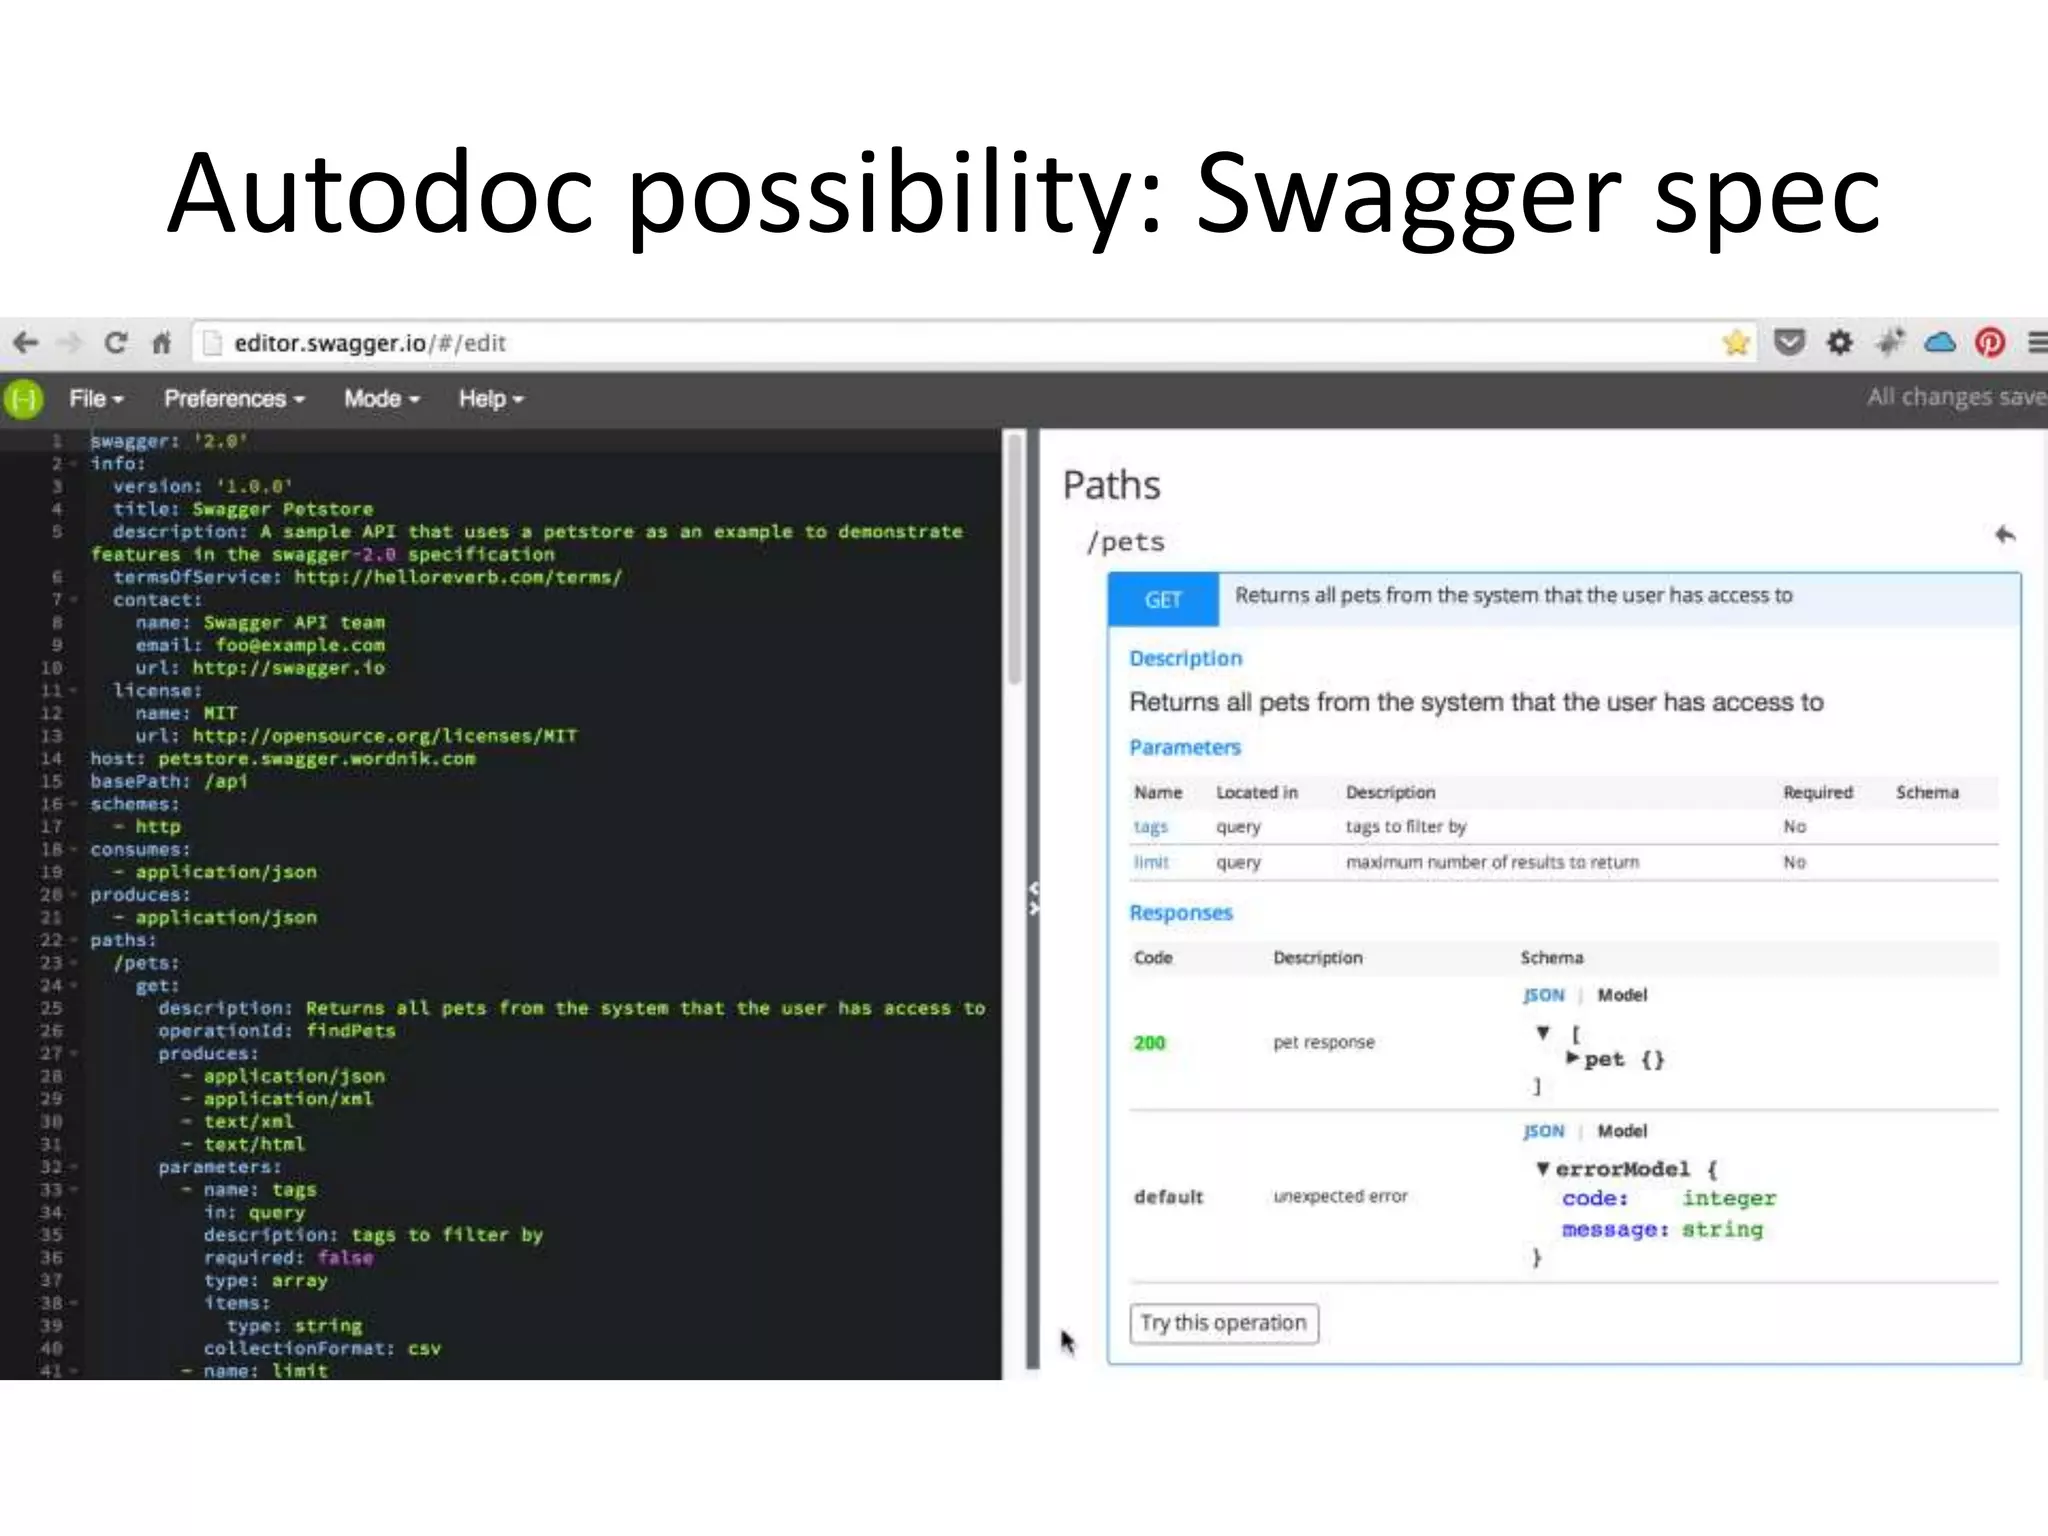This screenshot has width=2048, height=1536.
Task: Click the basePath: /api line
Action: click(x=168, y=781)
